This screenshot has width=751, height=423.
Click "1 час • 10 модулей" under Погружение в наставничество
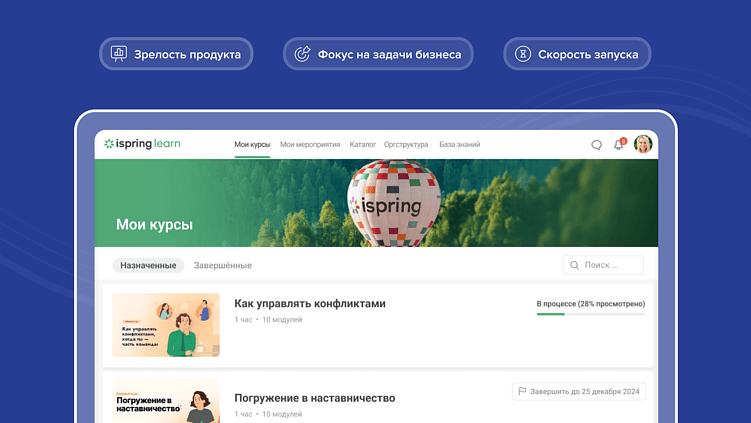(268, 414)
